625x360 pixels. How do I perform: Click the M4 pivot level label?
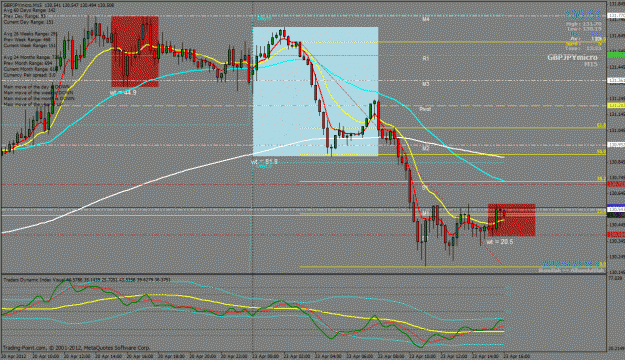pos(426,19)
